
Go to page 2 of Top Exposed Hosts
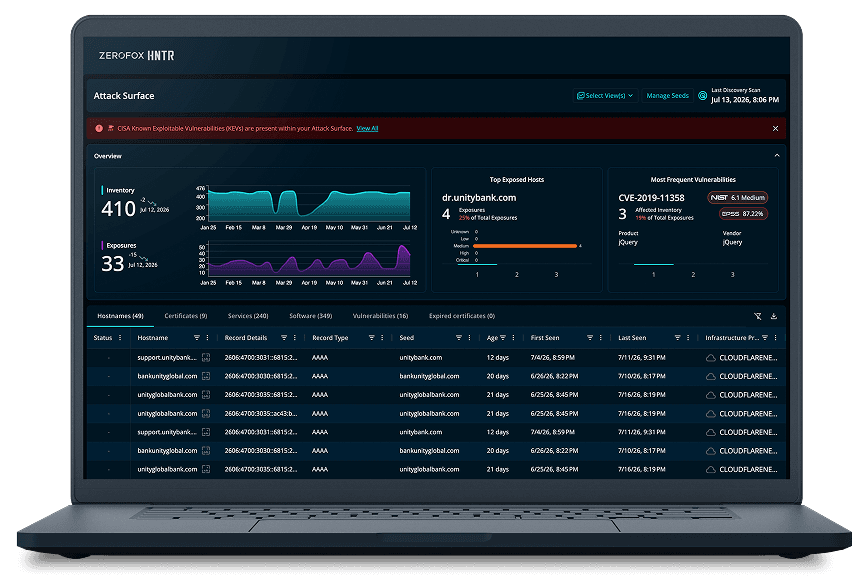pos(517,274)
